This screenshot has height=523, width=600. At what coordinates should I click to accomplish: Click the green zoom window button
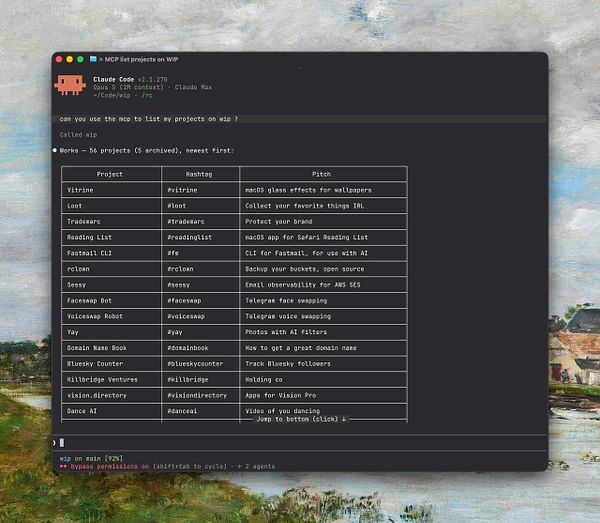tap(80, 59)
